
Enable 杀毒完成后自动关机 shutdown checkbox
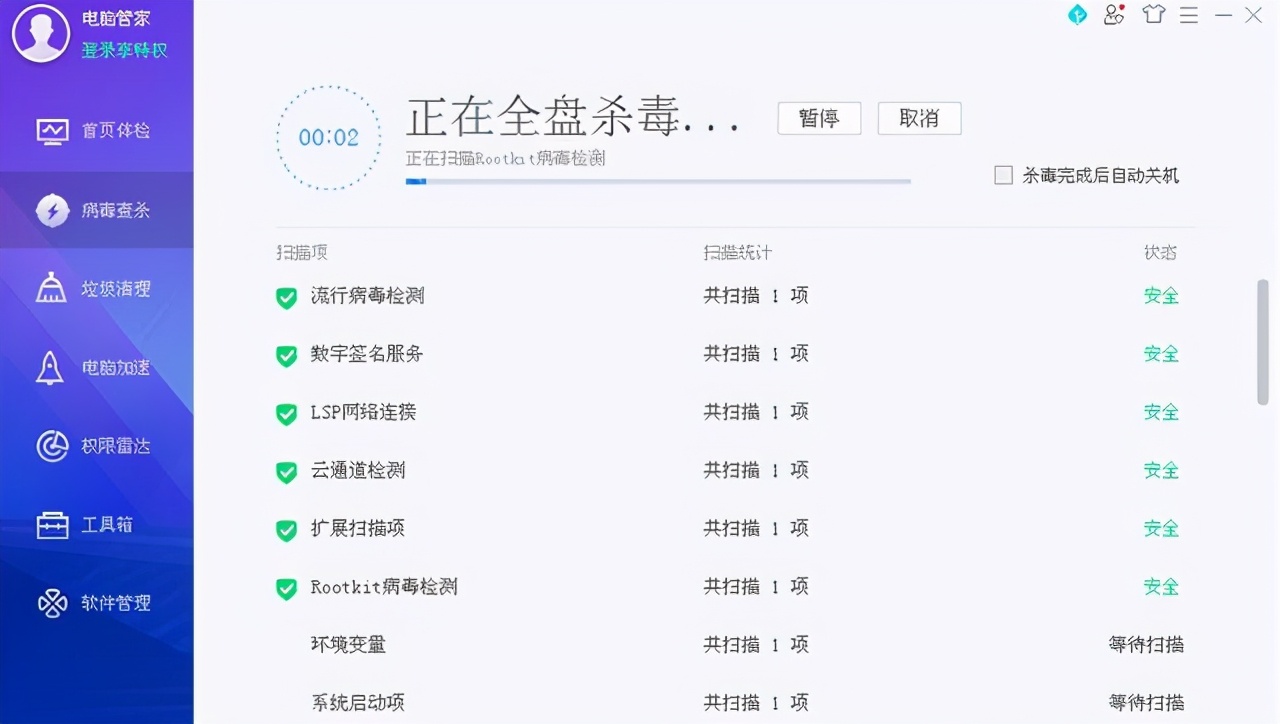coord(1001,175)
